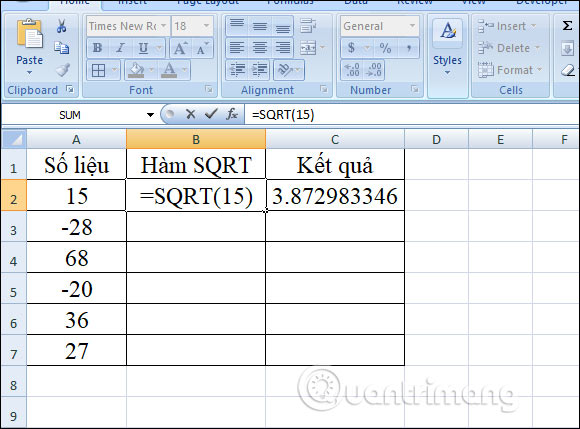
Task: Toggle Bold formatting
Action: (97, 48)
